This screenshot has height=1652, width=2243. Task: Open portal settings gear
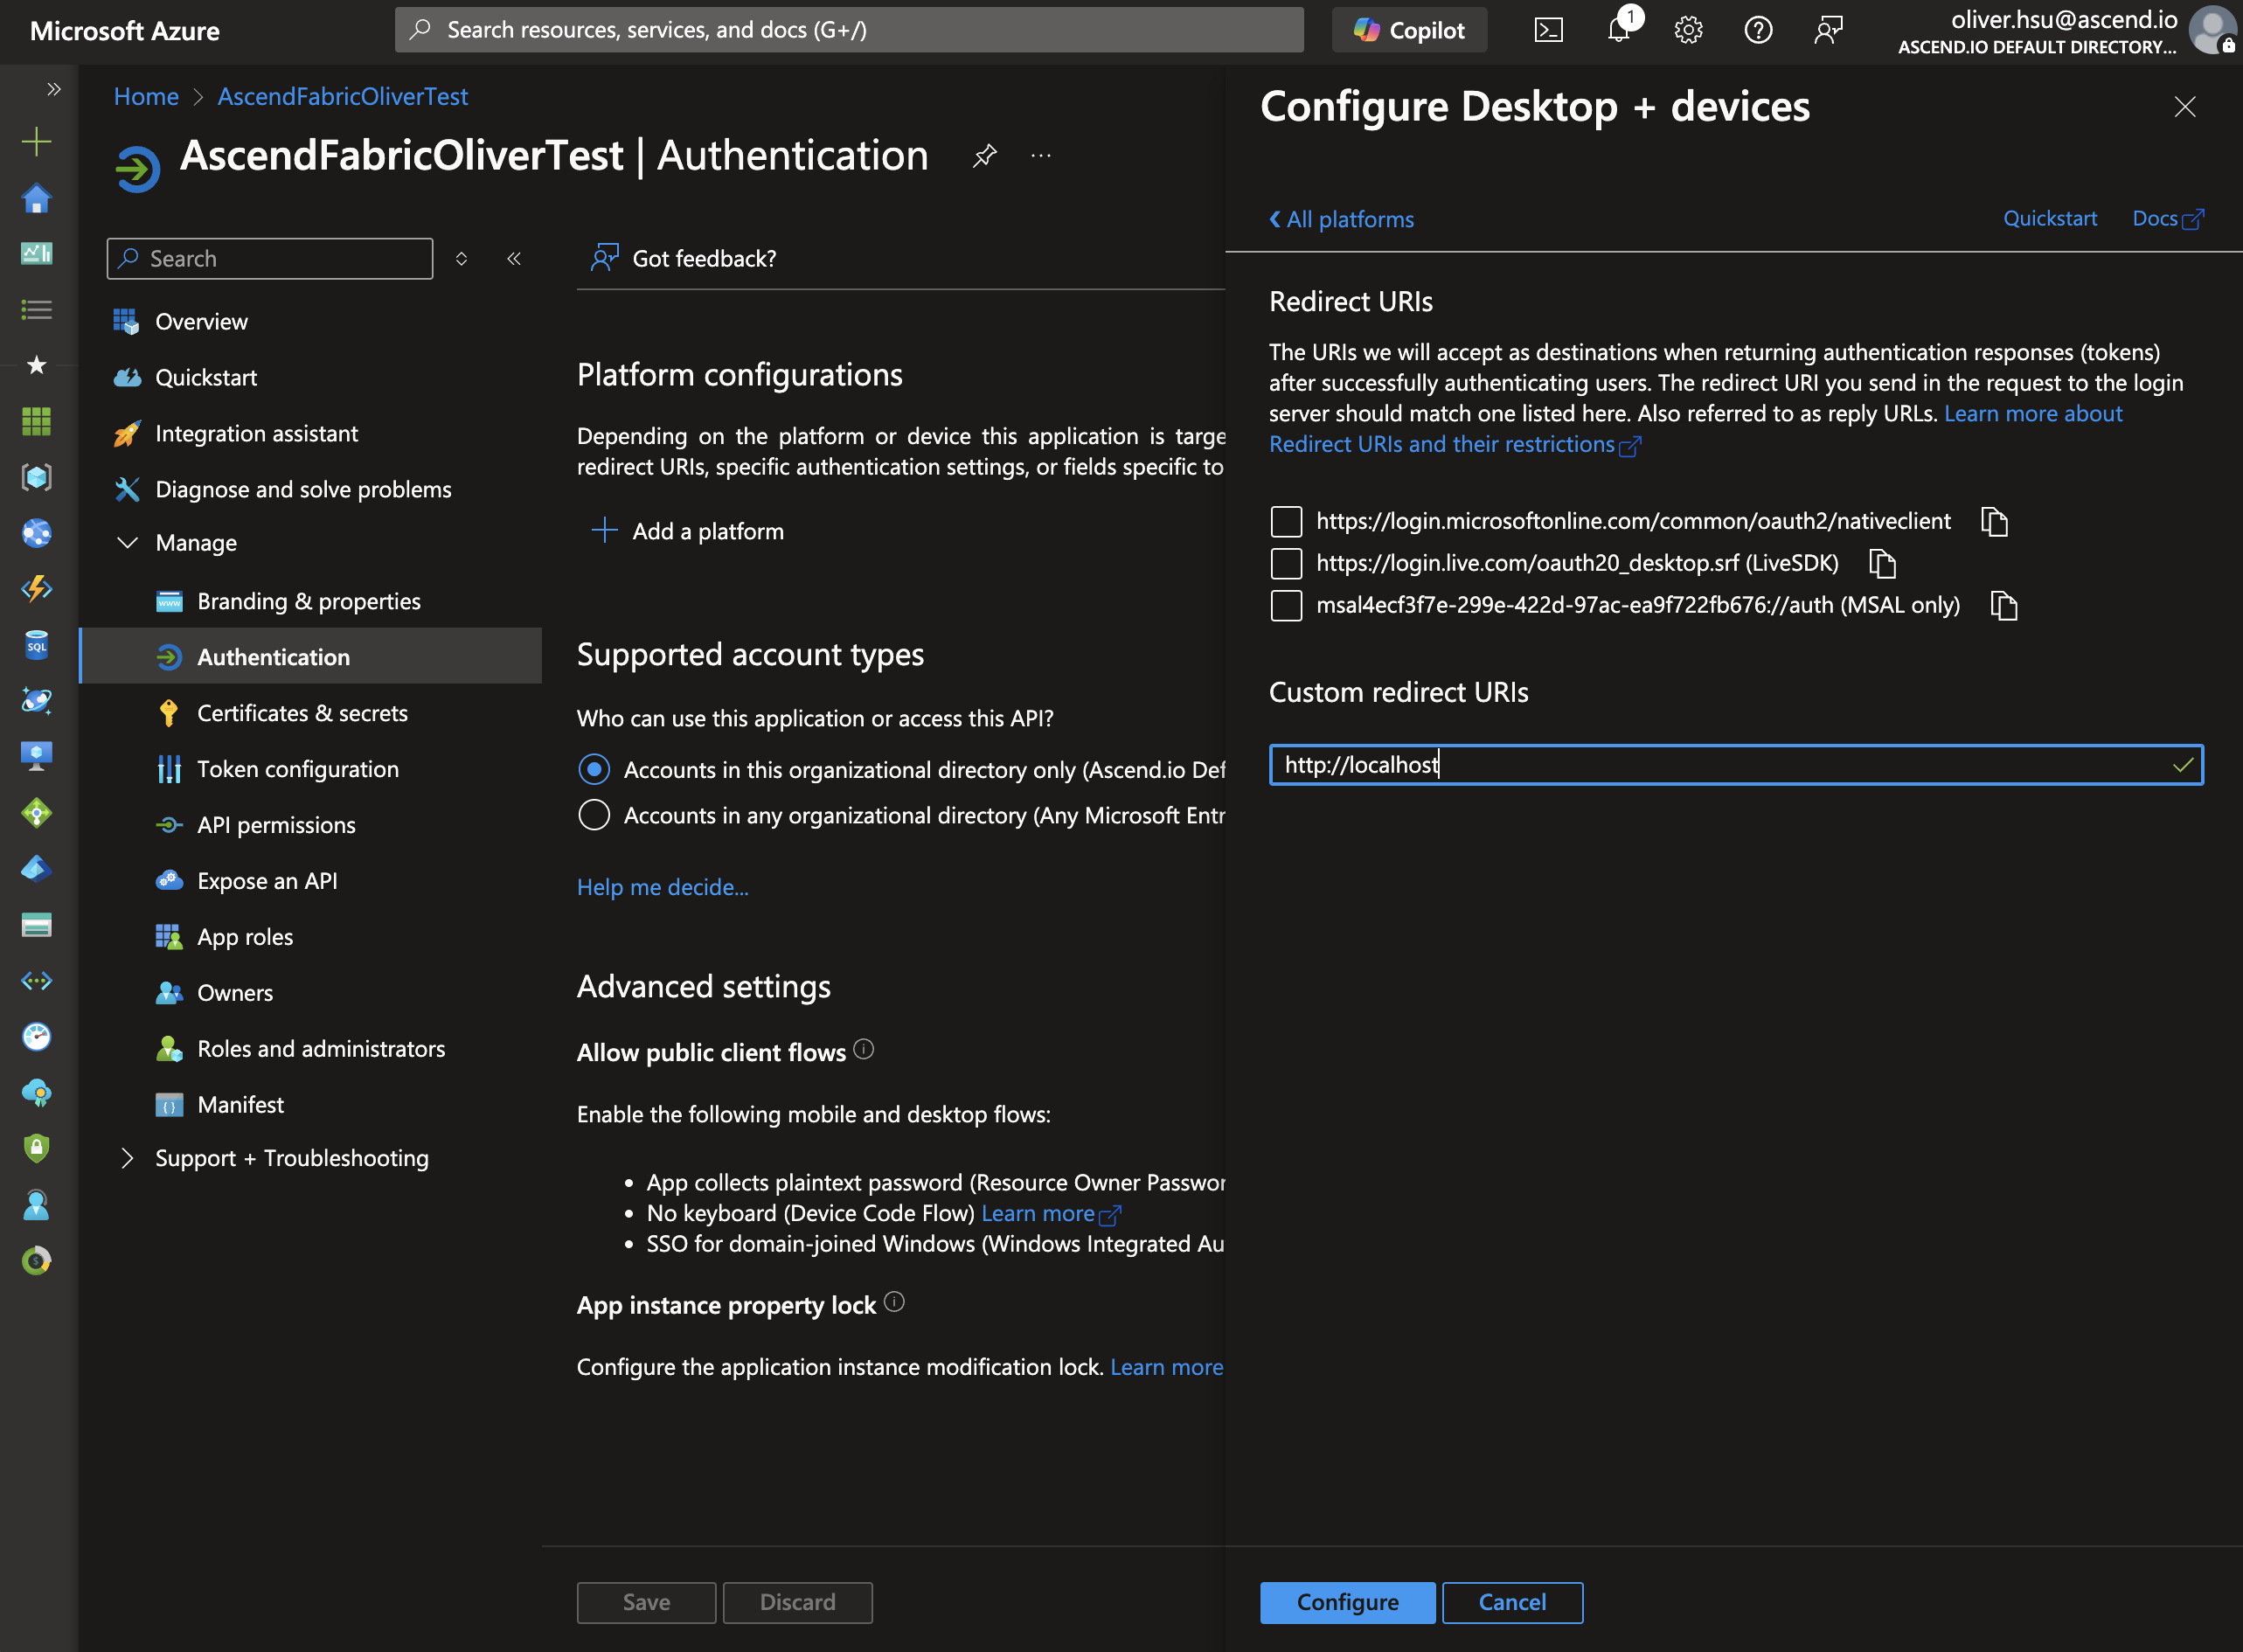coord(1688,30)
